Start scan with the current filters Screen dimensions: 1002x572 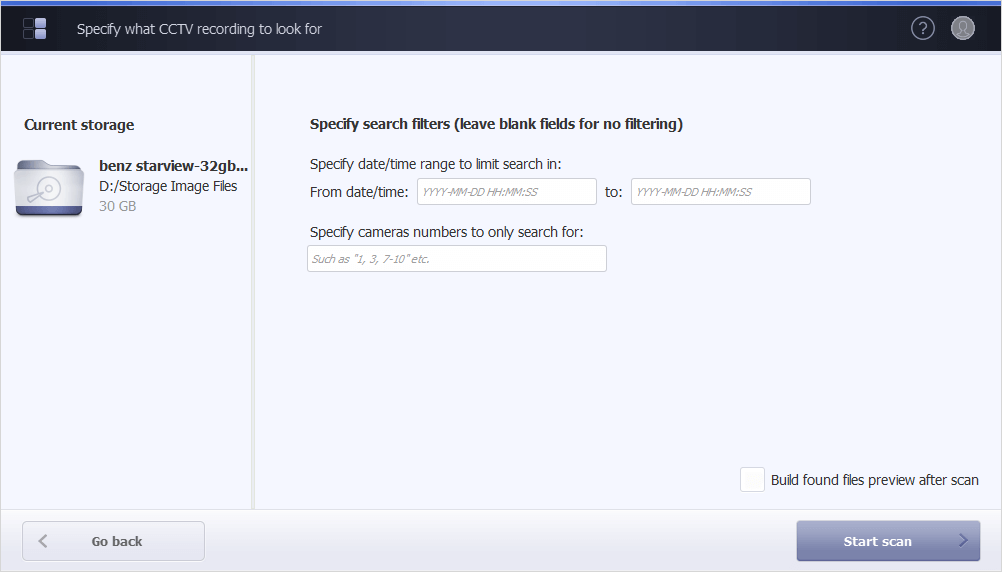tap(888, 541)
